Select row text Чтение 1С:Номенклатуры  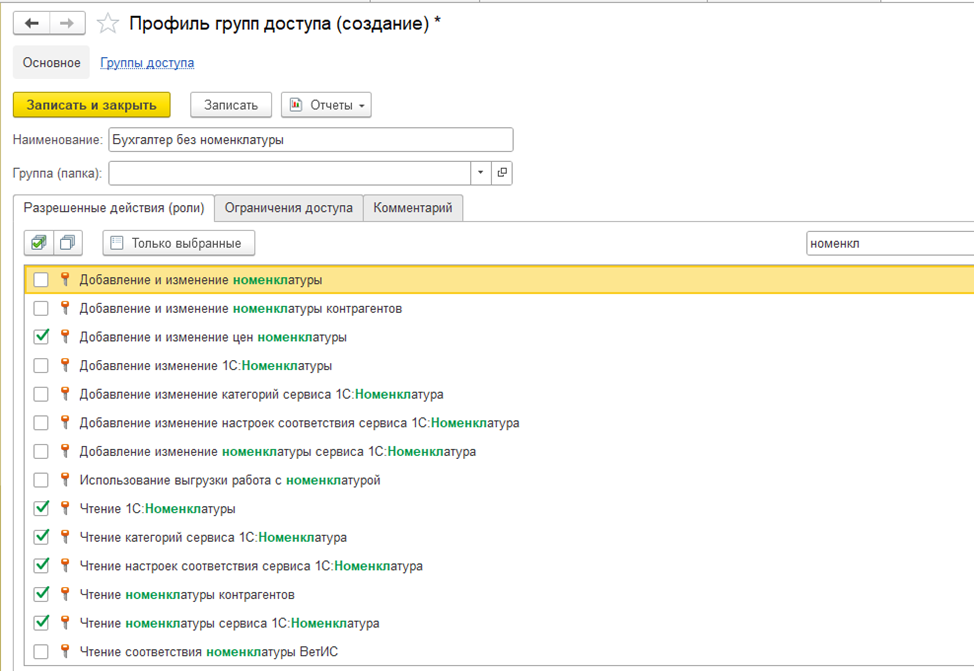click(x=157, y=508)
